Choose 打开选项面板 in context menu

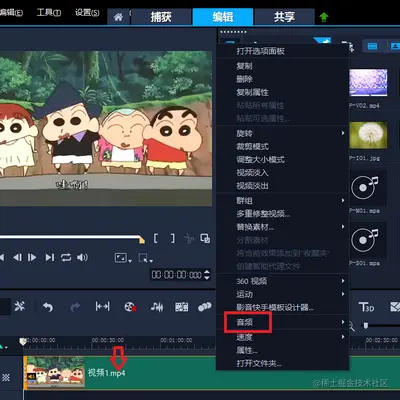point(282,51)
